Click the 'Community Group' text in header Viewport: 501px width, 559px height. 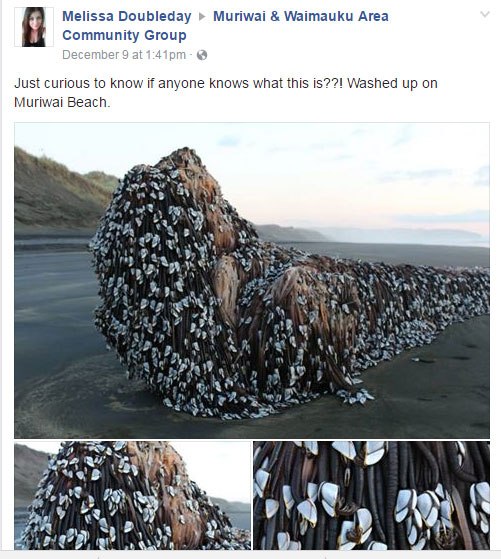tap(124, 35)
